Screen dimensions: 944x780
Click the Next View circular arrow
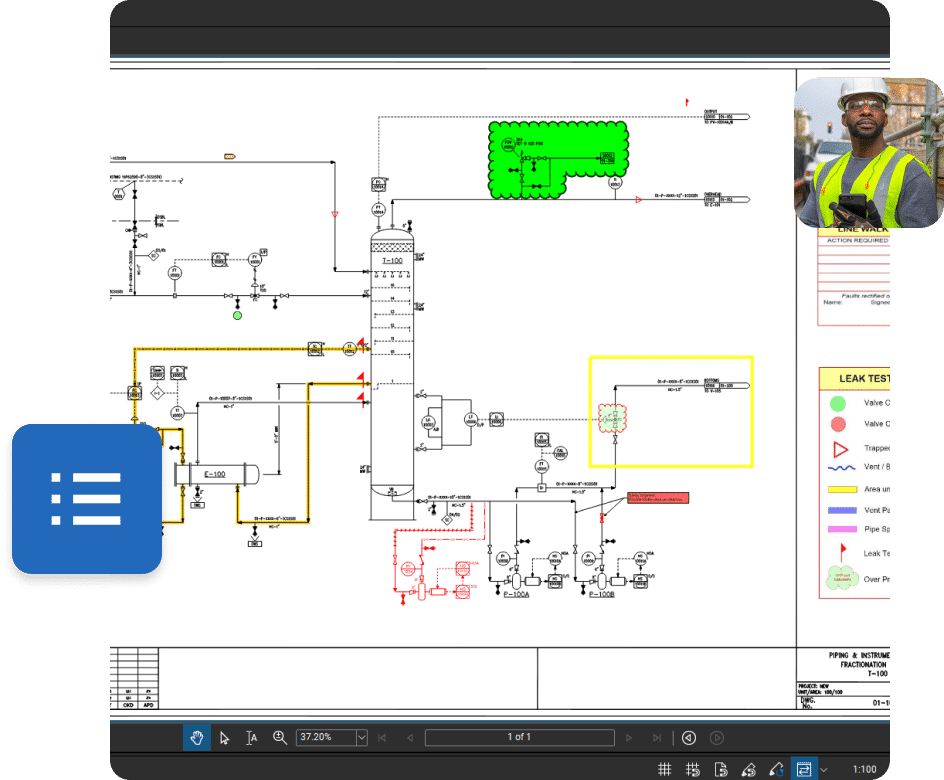(716, 738)
